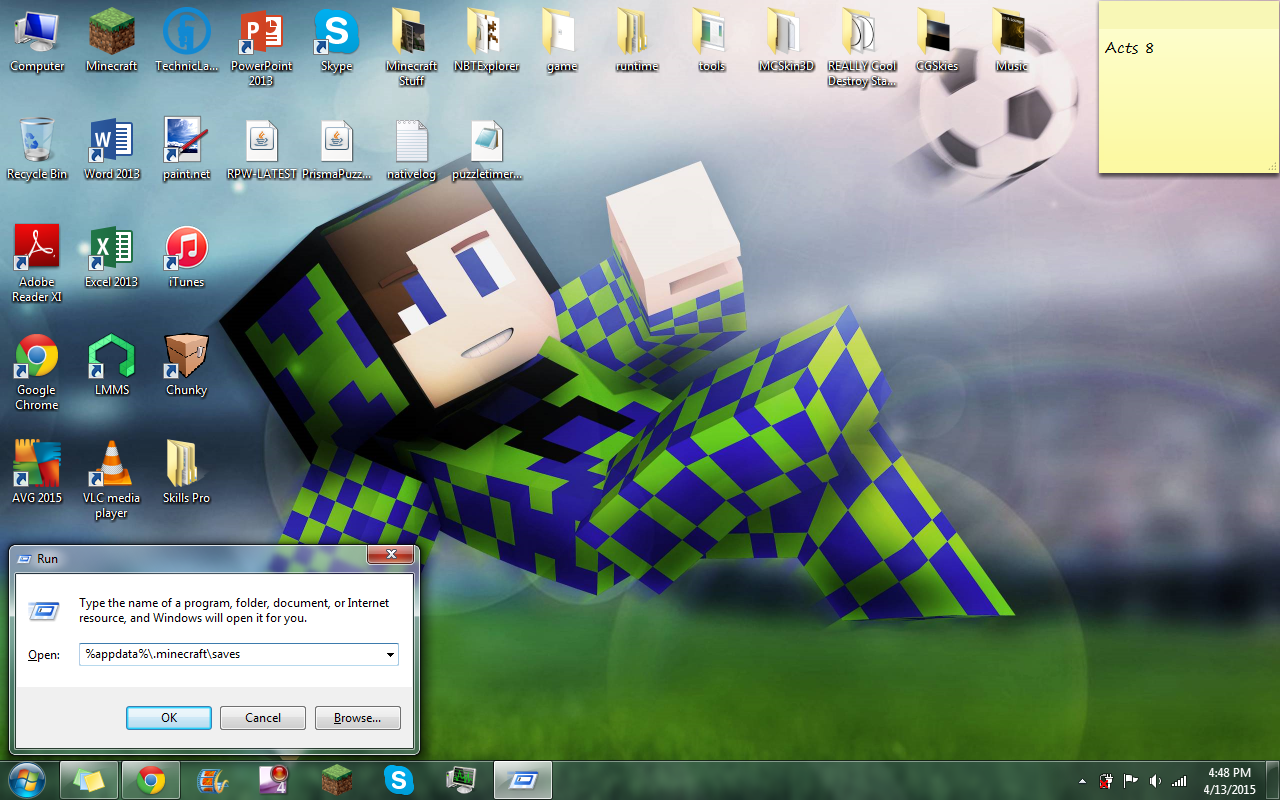Select the CGSkies folder icon

pyautogui.click(x=936, y=40)
